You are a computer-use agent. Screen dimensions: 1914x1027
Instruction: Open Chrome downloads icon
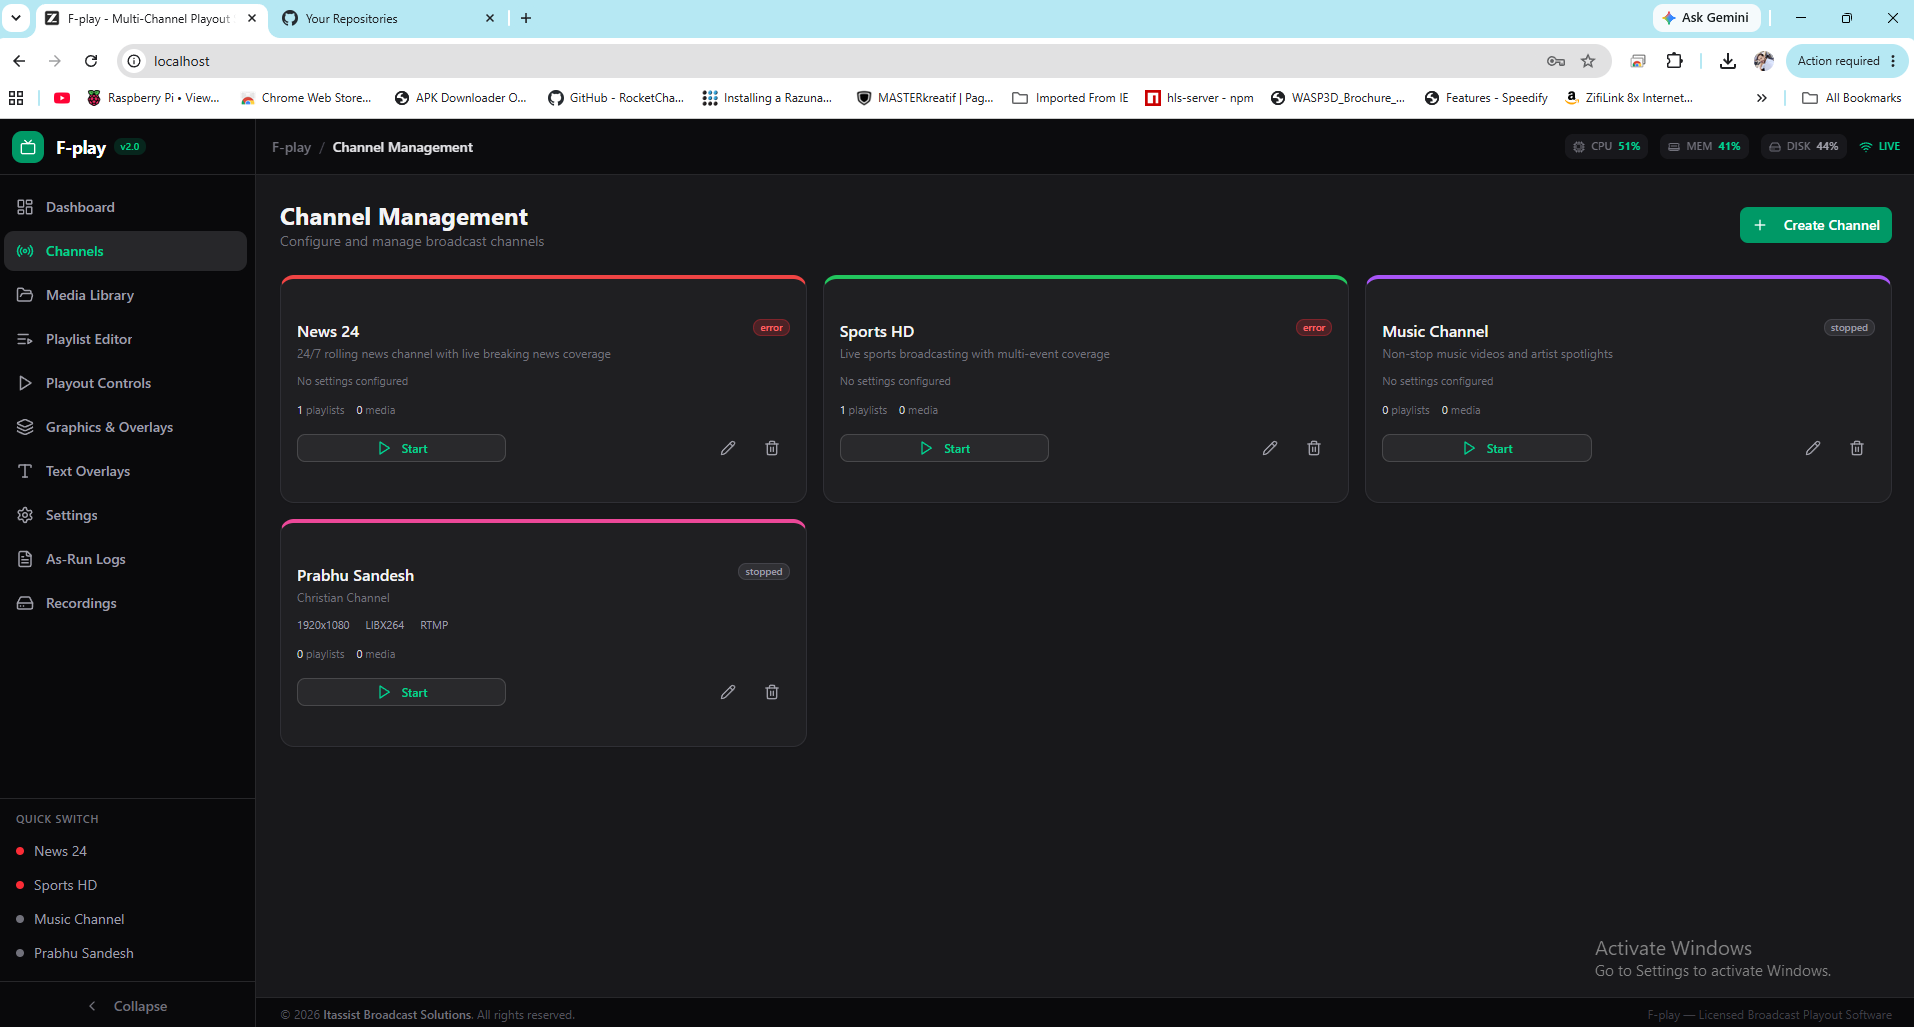[x=1728, y=61]
